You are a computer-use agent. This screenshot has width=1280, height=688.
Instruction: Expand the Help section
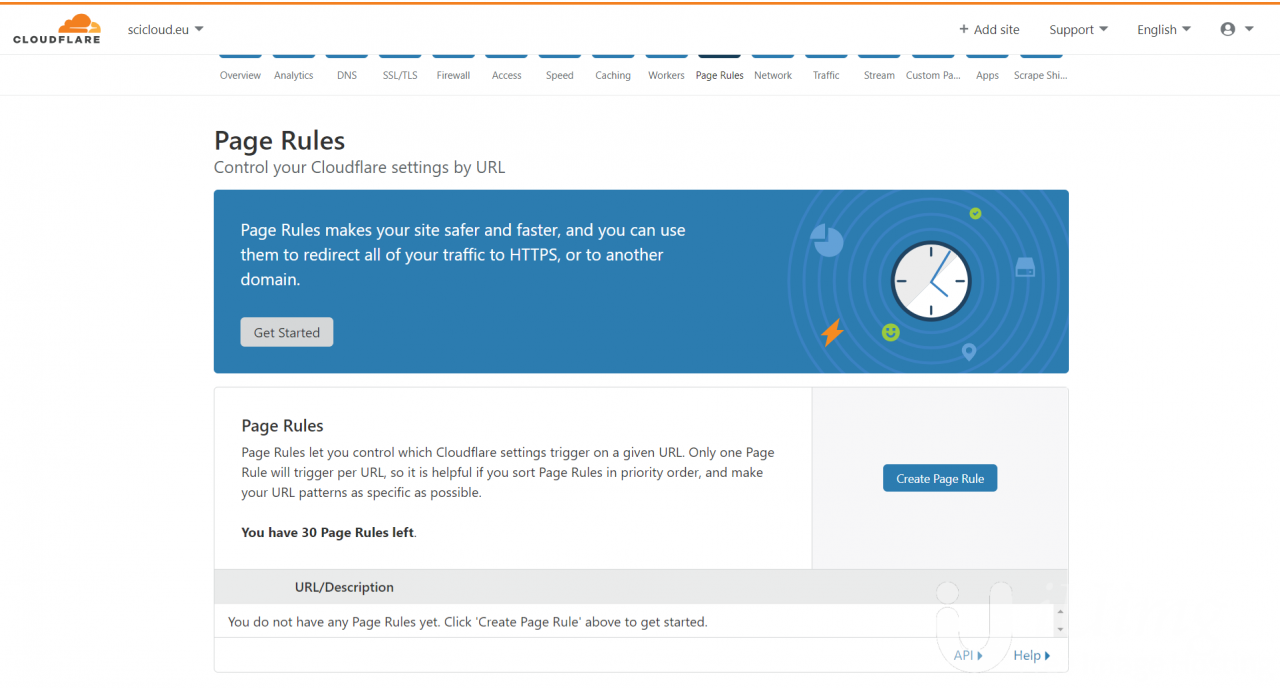coord(1031,655)
